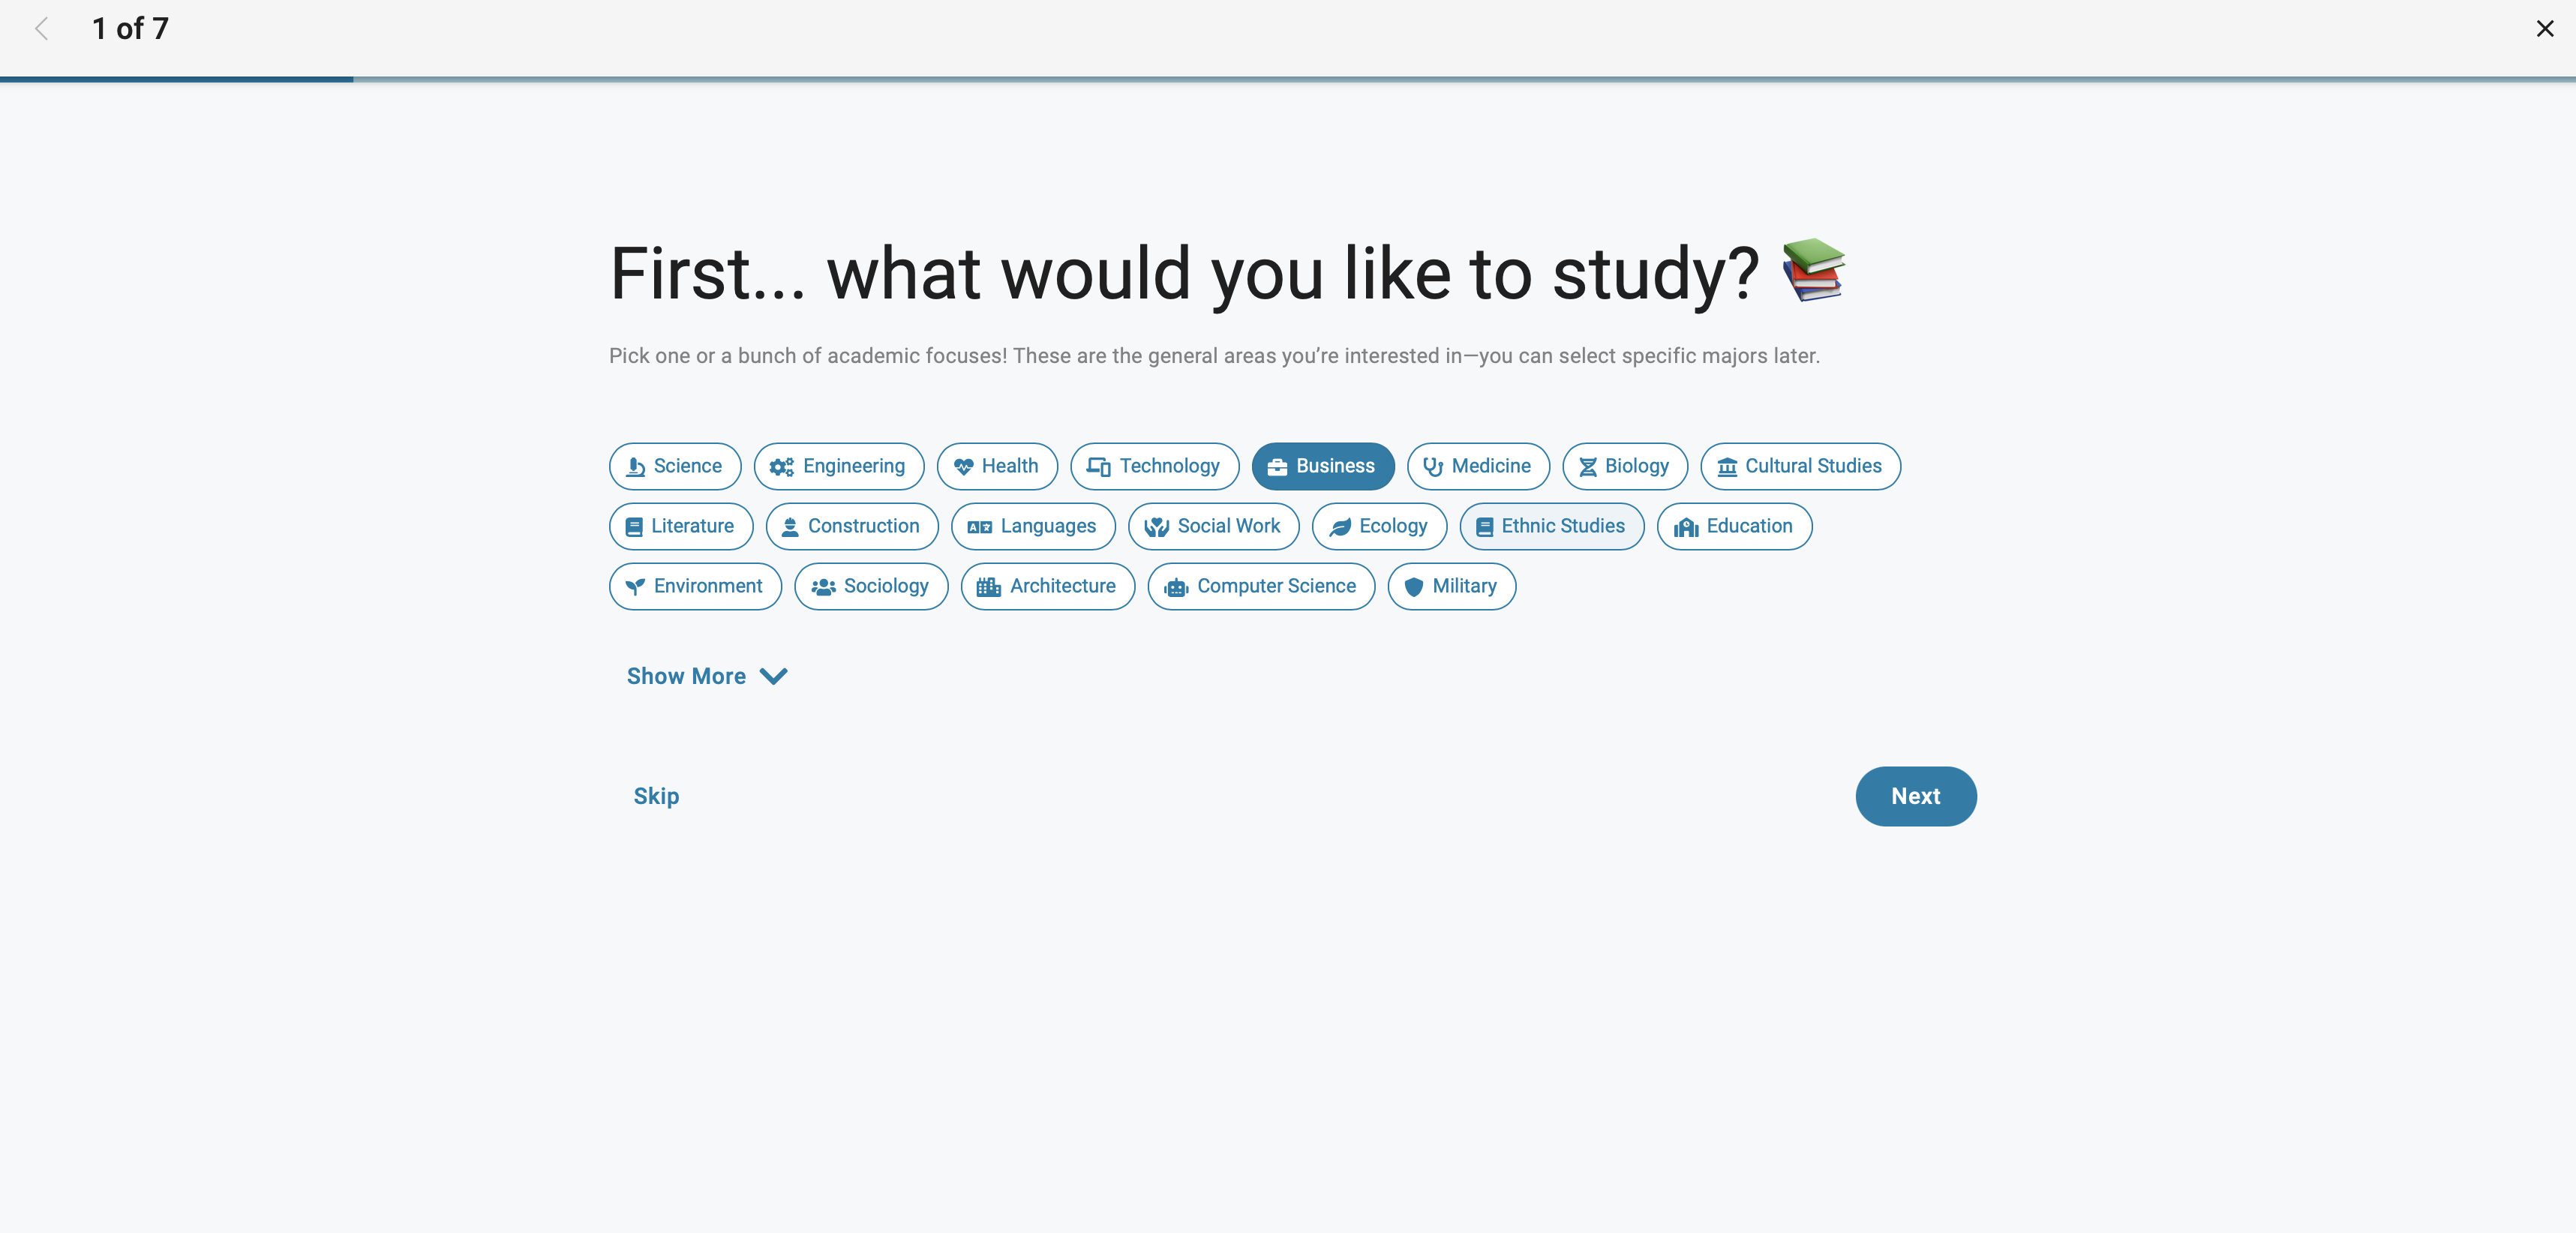The height and width of the screenshot is (1233, 2576).
Task: Select the Technology focus chip
Action: (1154, 466)
